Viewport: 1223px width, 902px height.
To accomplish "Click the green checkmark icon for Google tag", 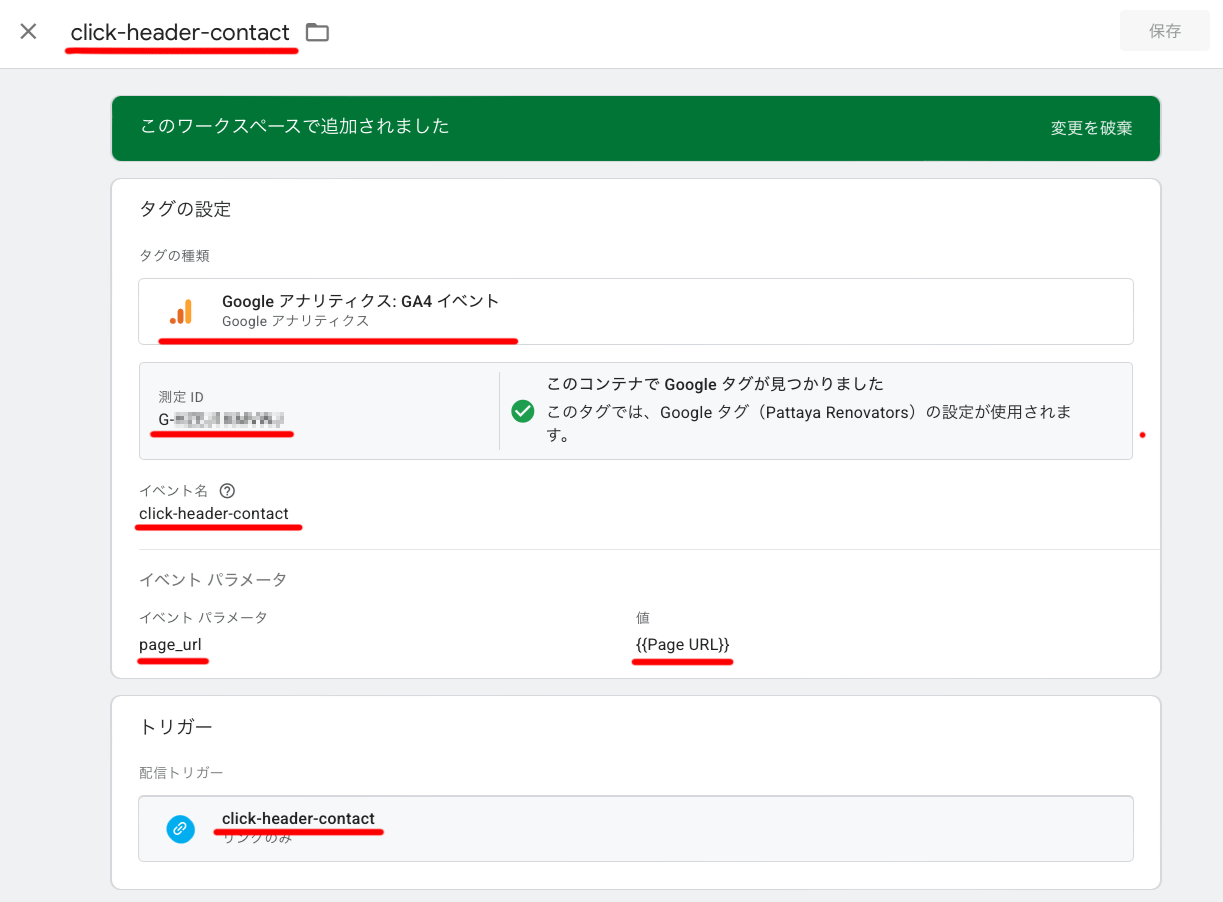I will click(x=522, y=411).
